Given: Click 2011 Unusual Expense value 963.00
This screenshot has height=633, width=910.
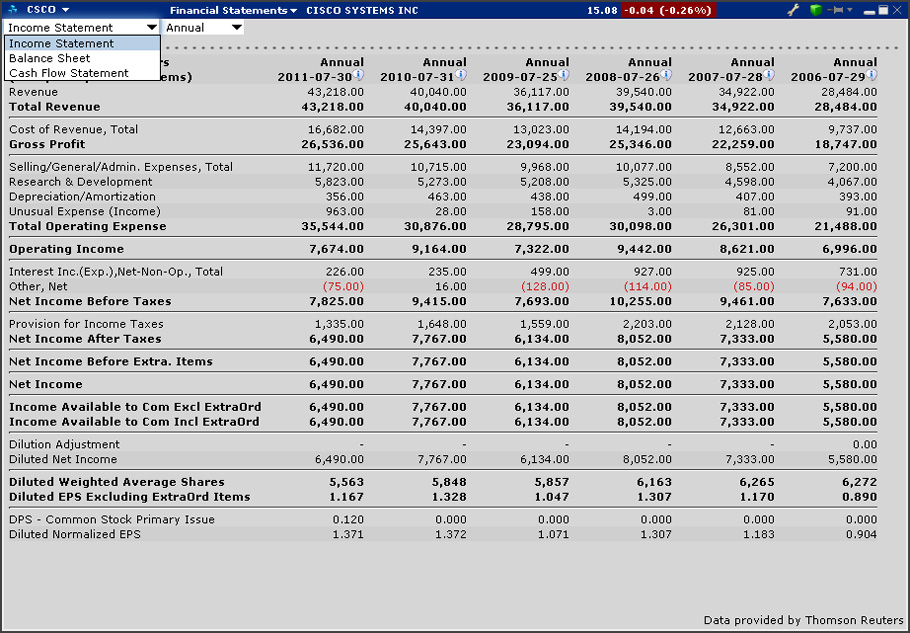Looking at the screenshot, I should click(345, 212).
